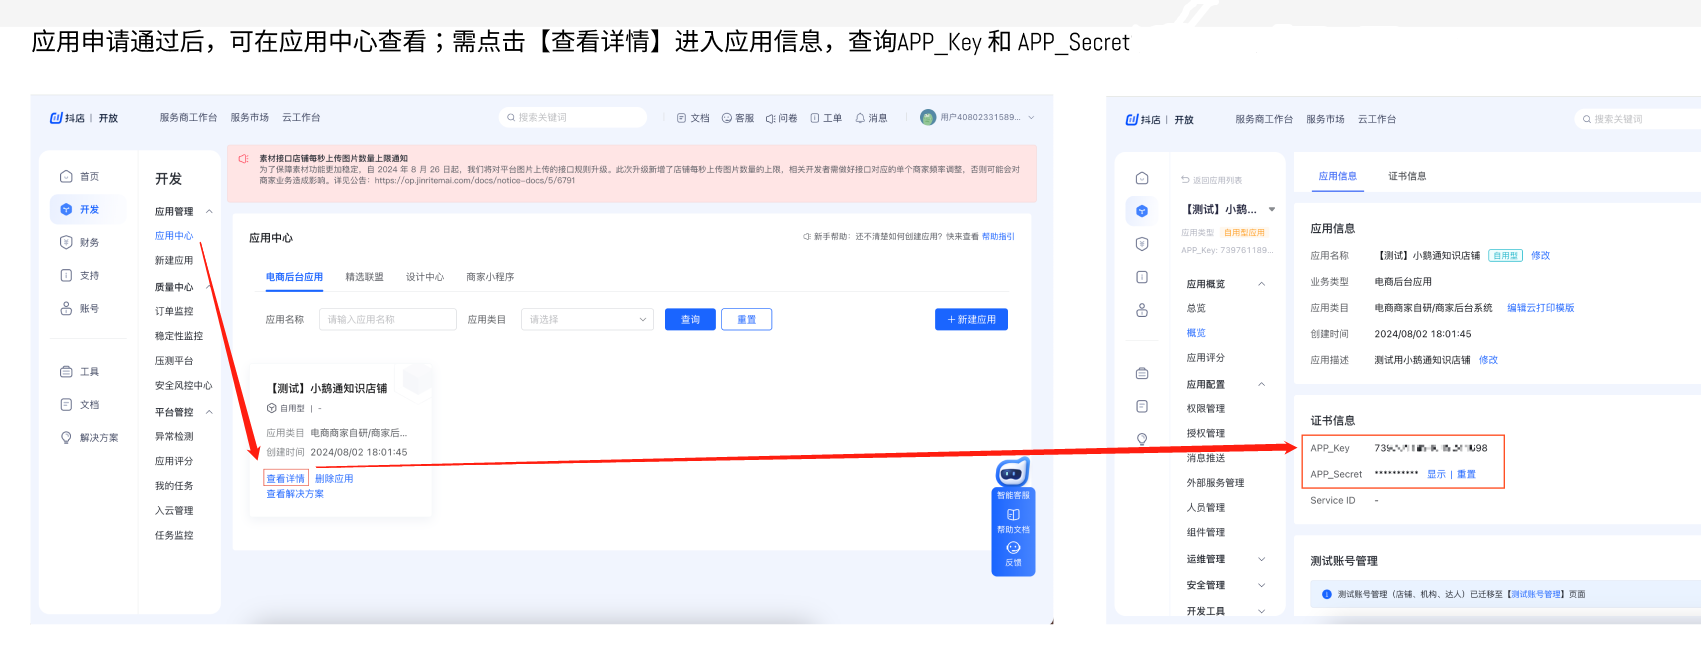Switch to 商家小程序 tab
1701x654 pixels.
pyautogui.click(x=490, y=277)
